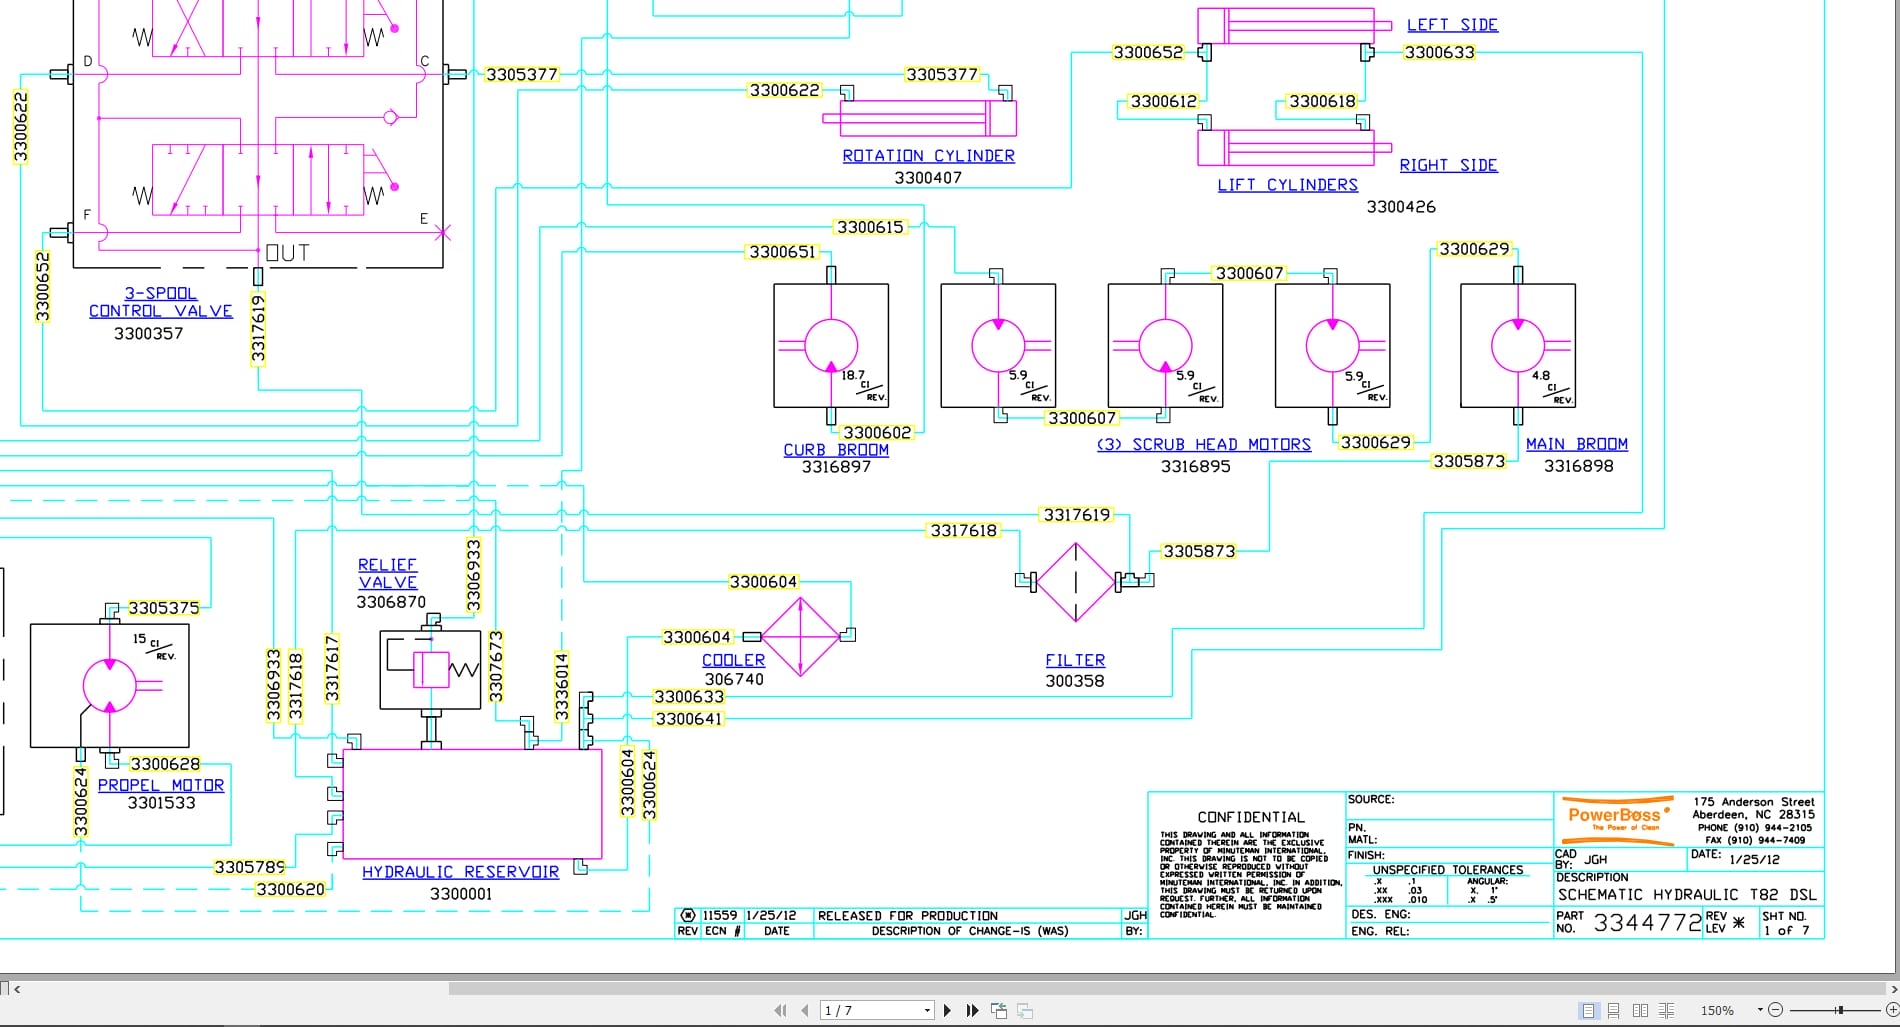The width and height of the screenshot is (1900, 1027).
Task: Jump to the first page using the leftmost navigation icon
Action: (x=781, y=1010)
